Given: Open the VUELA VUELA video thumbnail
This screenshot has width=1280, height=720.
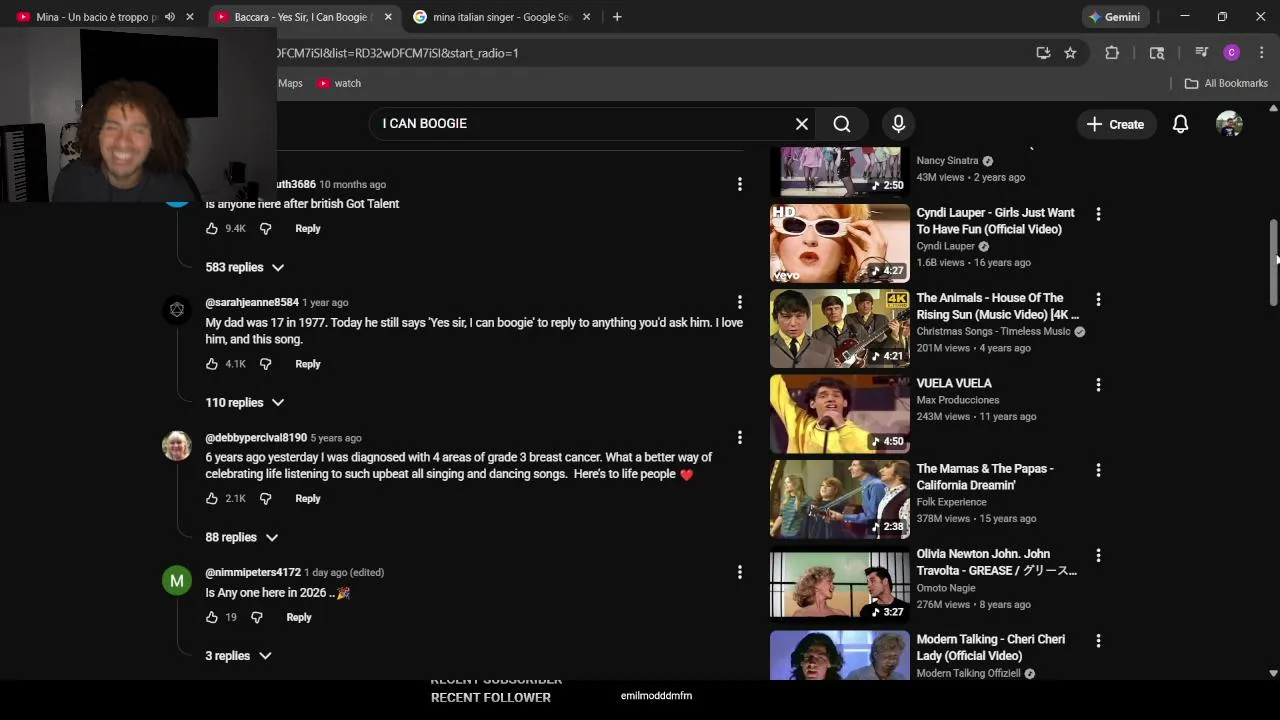Looking at the screenshot, I should coord(839,414).
